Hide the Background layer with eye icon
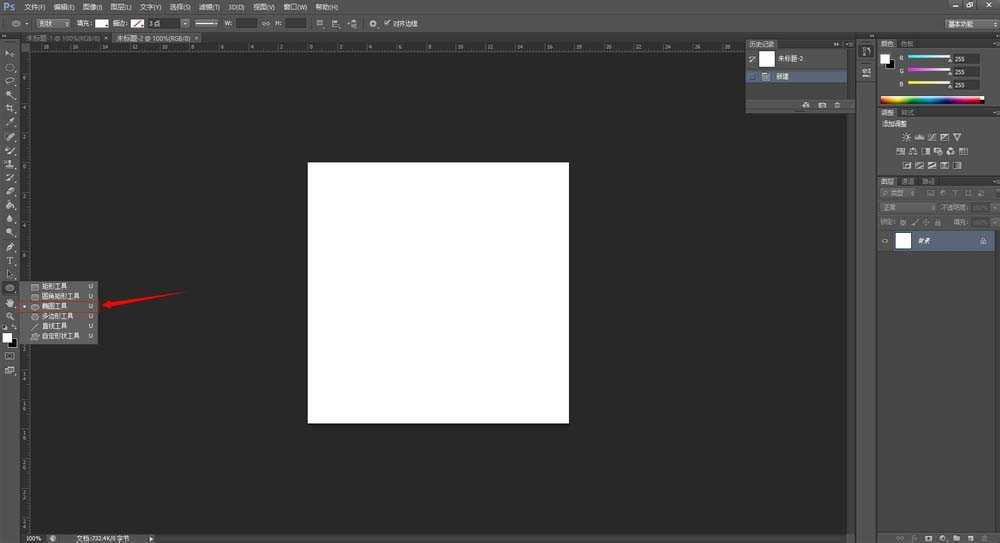 tap(885, 241)
